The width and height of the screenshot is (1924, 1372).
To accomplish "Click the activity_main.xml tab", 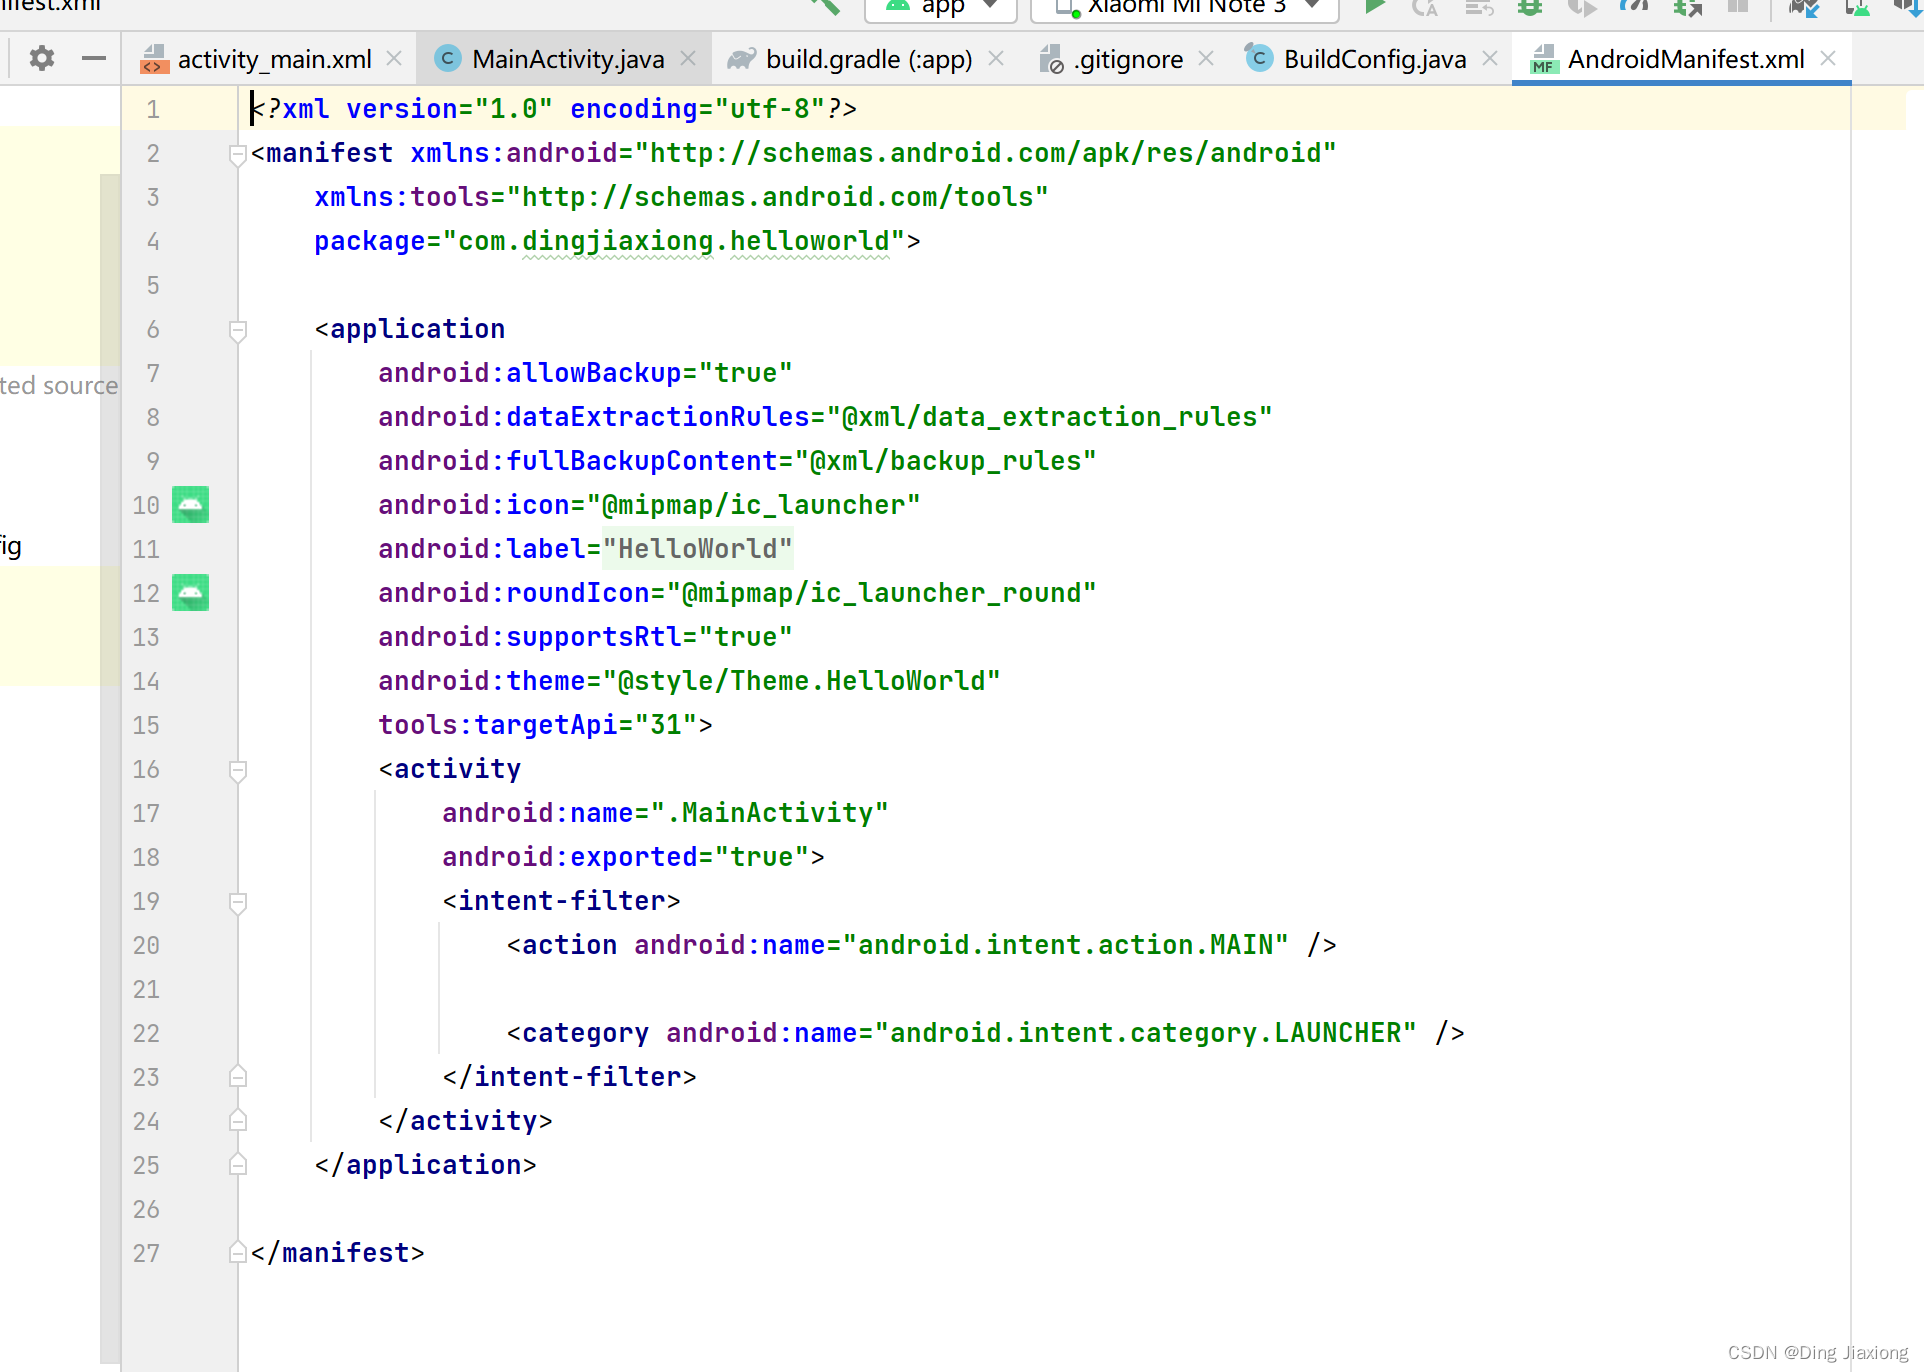I will (275, 59).
